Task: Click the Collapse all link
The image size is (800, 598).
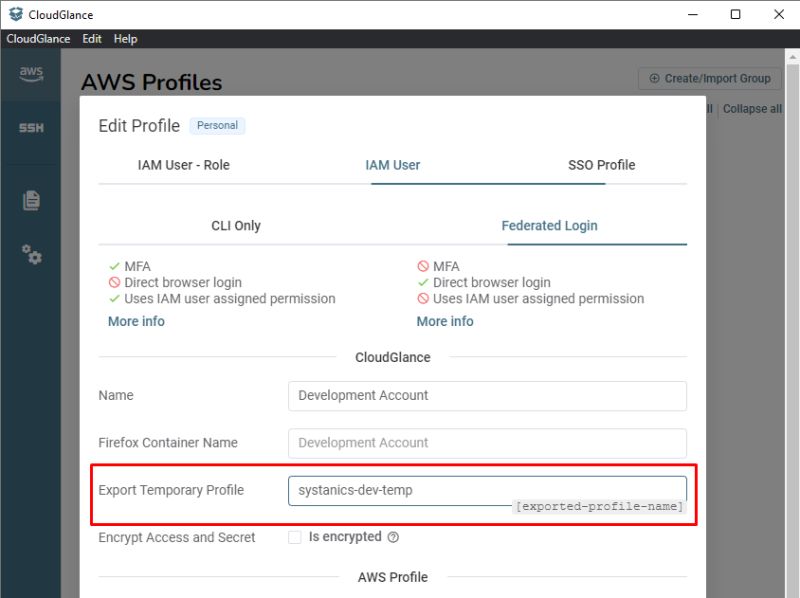Action: click(x=751, y=109)
